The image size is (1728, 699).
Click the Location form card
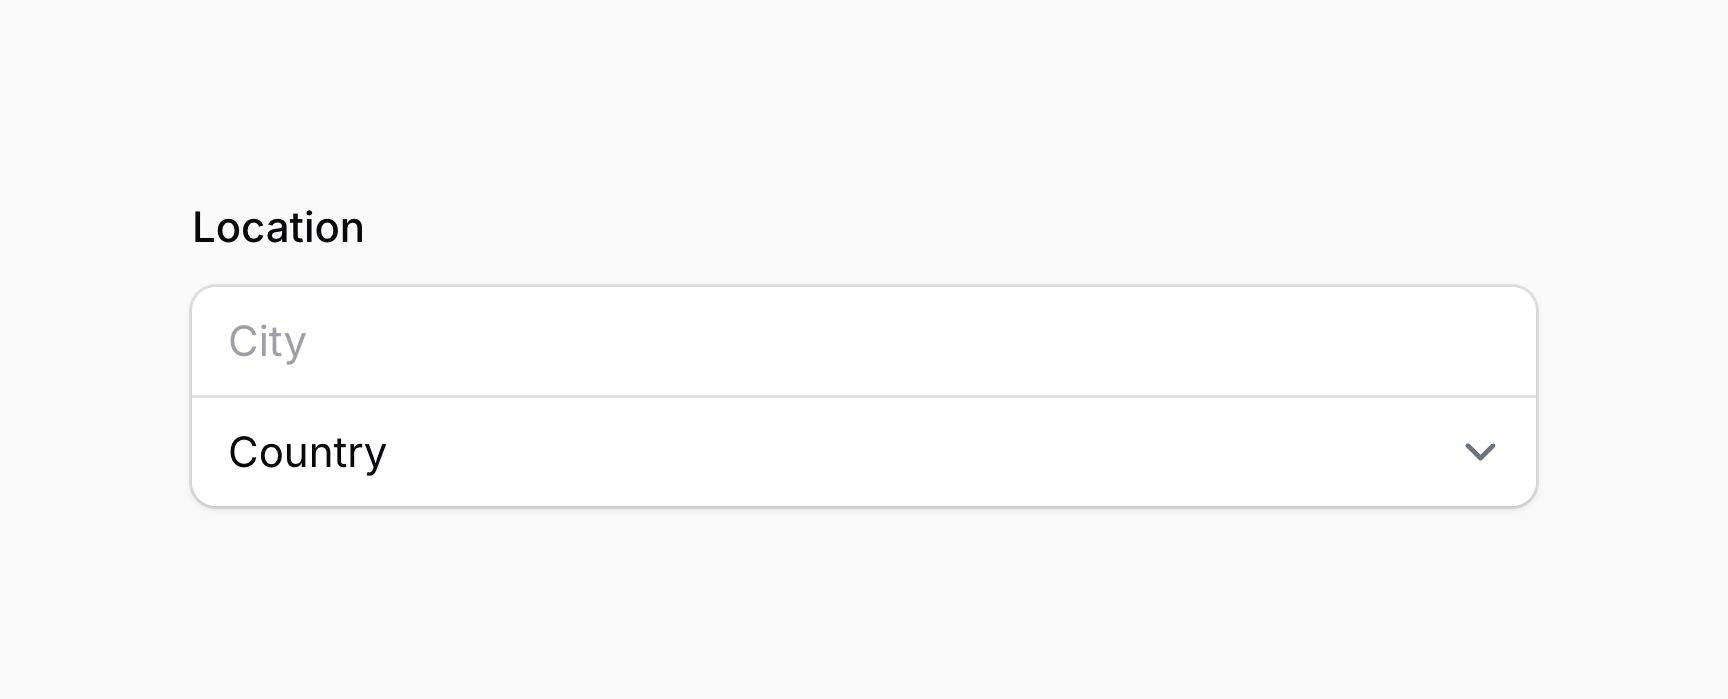point(860,395)
